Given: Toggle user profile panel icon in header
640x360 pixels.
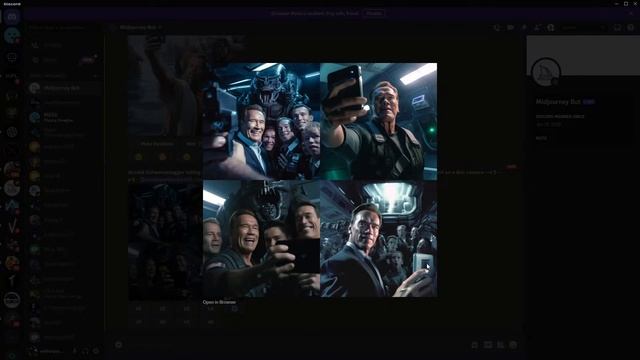Looking at the screenshot, I should [x=551, y=27].
